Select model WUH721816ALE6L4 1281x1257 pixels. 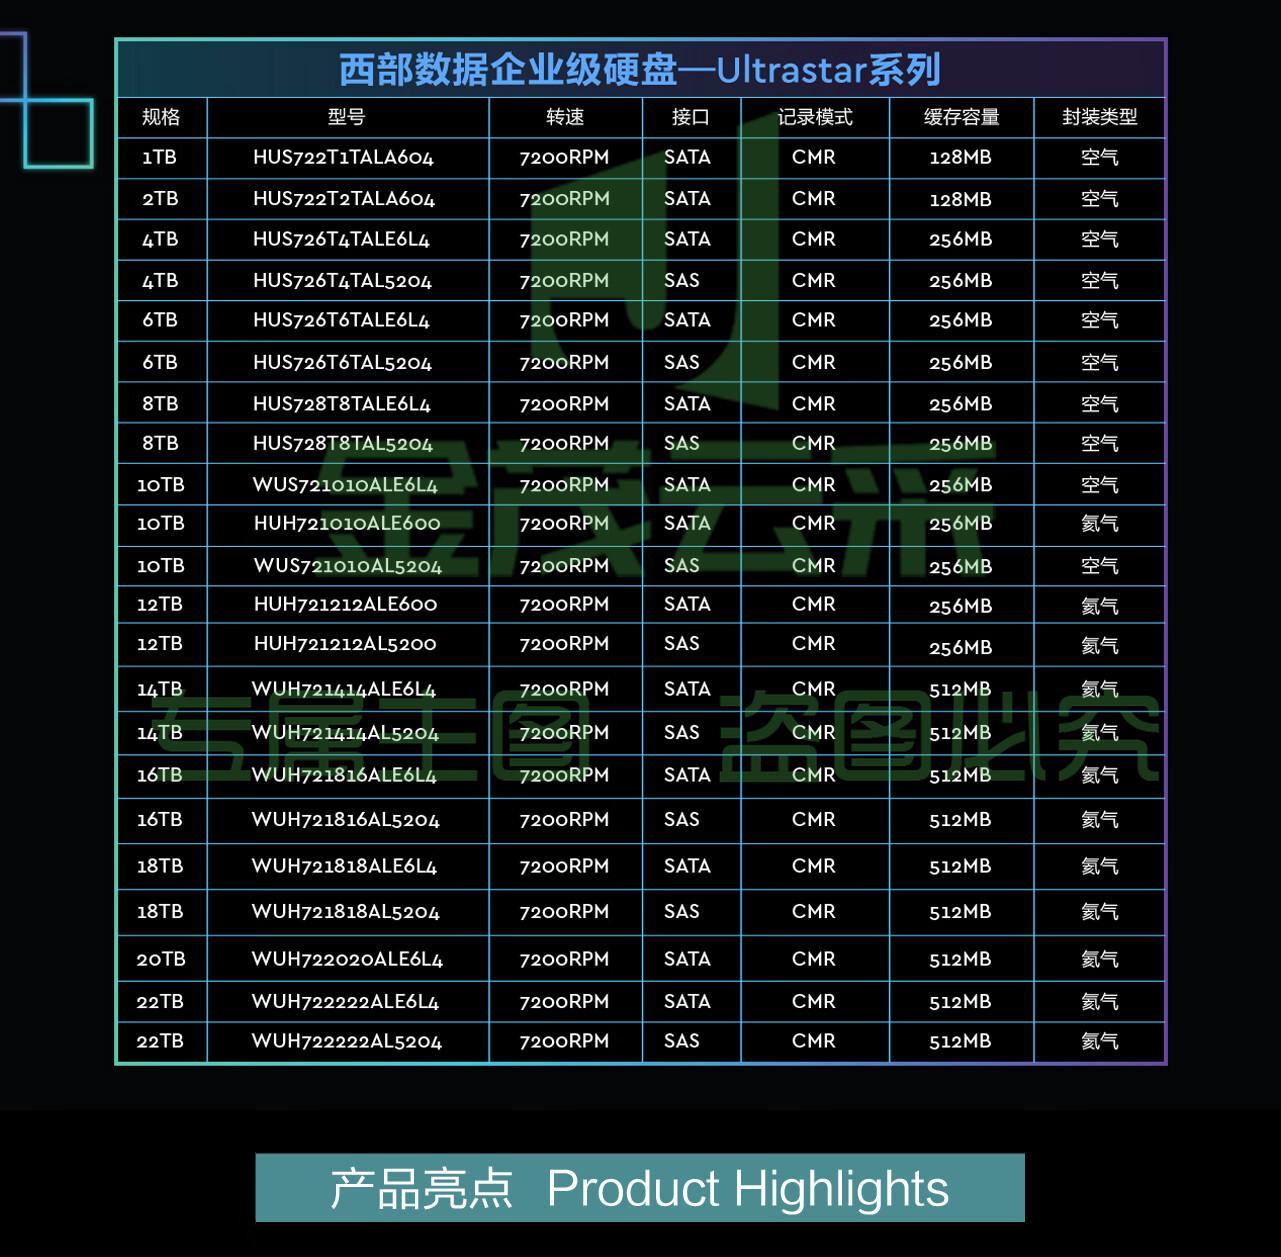344,775
